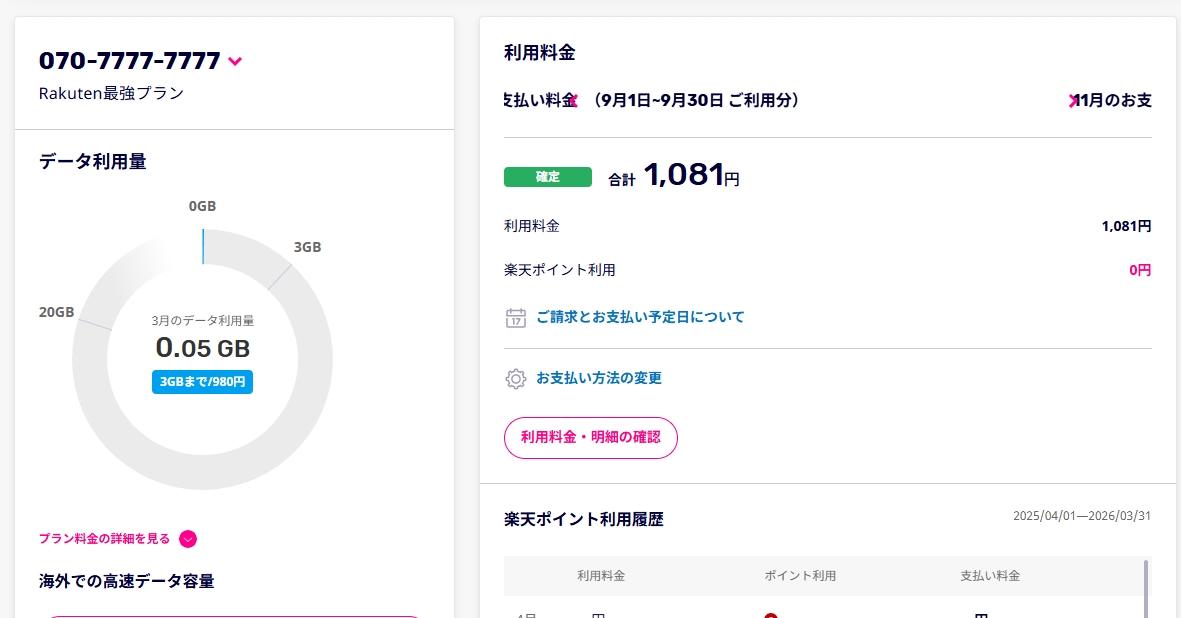
Task: Select the 9月1日~9月30日 ご利用分 payment tab
Action: point(695,100)
